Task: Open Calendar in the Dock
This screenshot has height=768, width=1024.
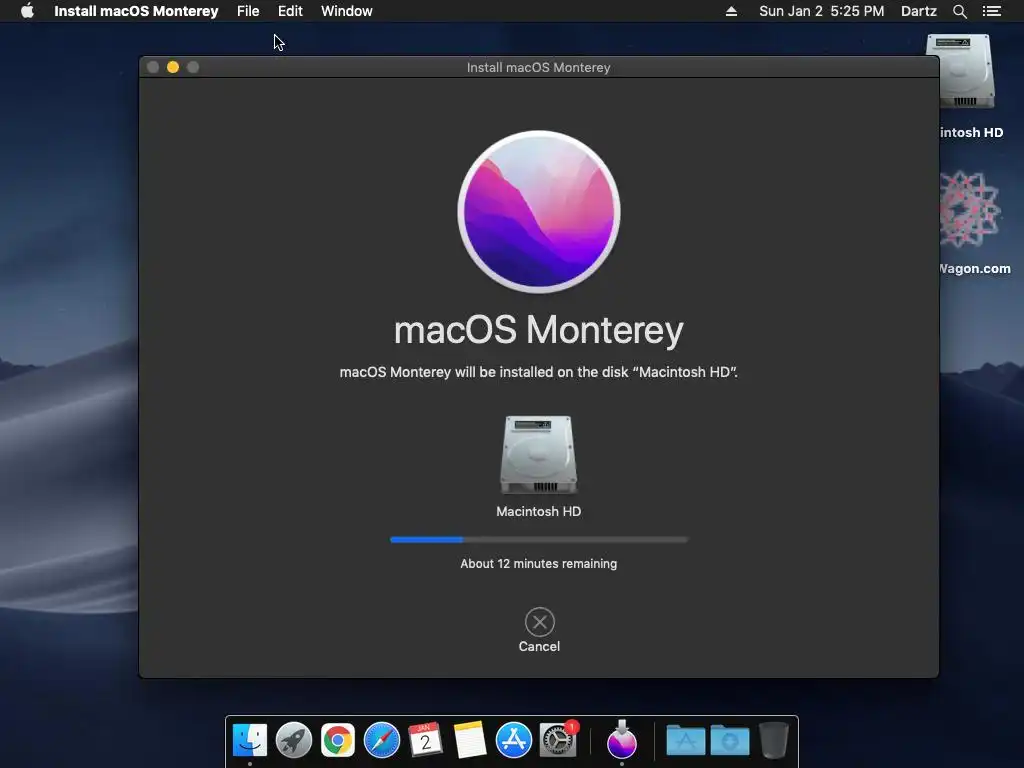Action: pyautogui.click(x=425, y=741)
